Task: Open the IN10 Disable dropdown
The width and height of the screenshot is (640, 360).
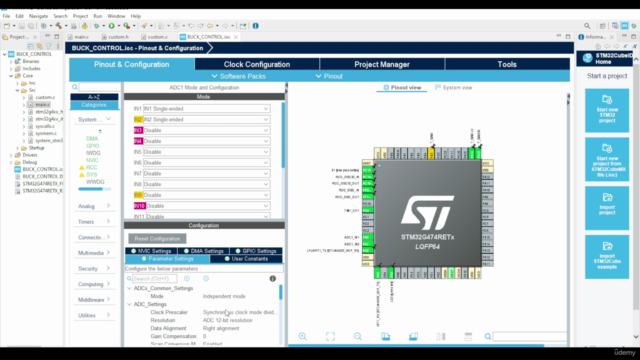Action: (x=207, y=206)
